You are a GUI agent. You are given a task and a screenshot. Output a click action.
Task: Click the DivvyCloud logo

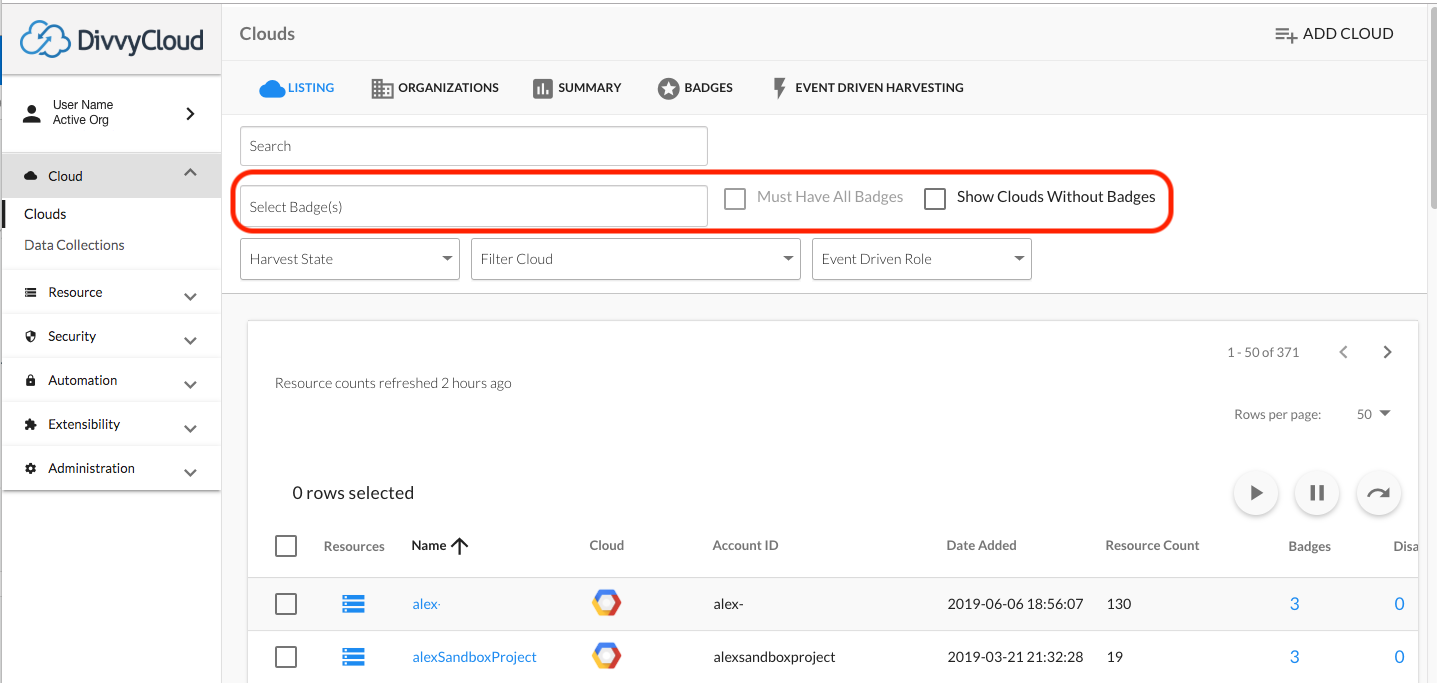point(111,39)
